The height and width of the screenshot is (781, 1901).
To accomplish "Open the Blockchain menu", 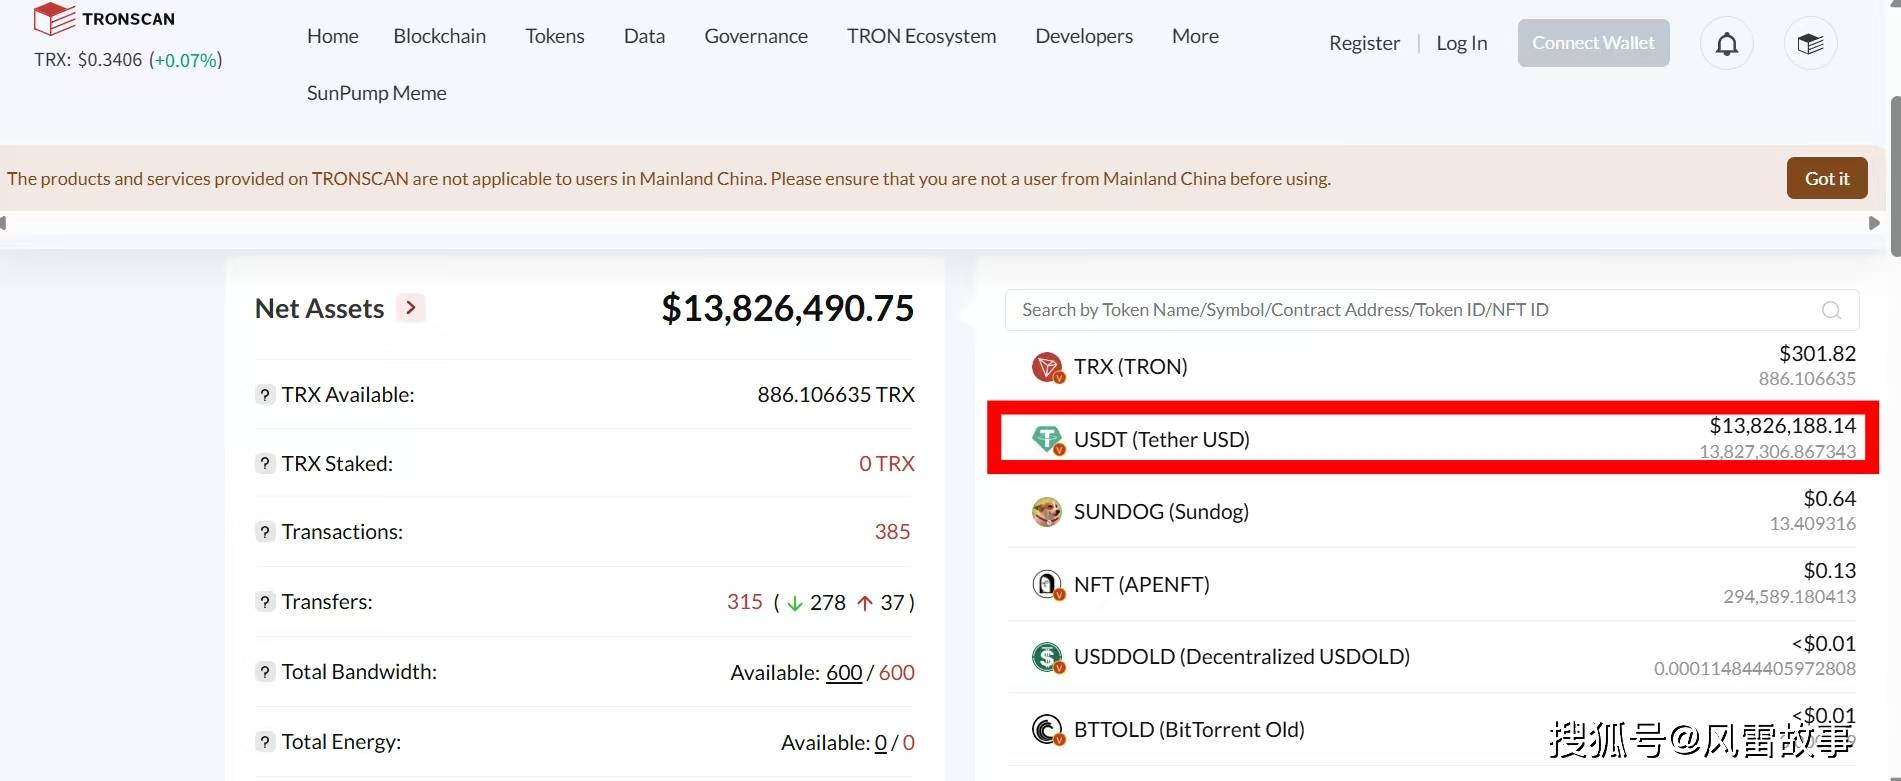I will pos(440,36).
